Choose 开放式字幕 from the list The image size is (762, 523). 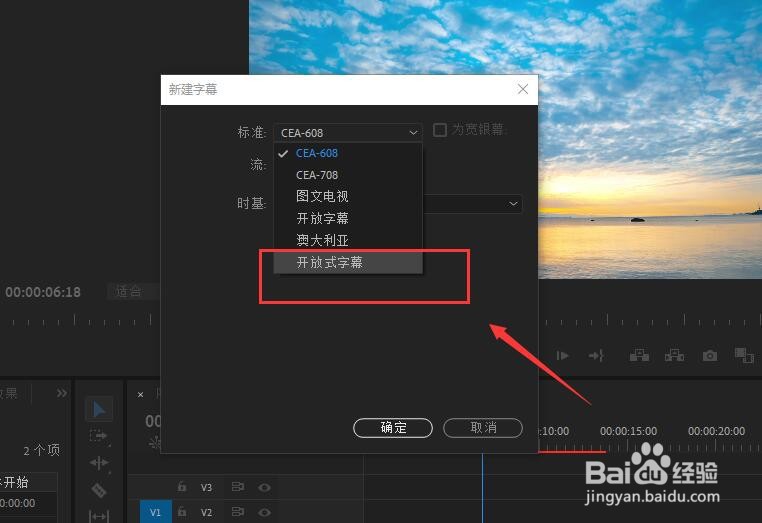[x=348, y=262]
